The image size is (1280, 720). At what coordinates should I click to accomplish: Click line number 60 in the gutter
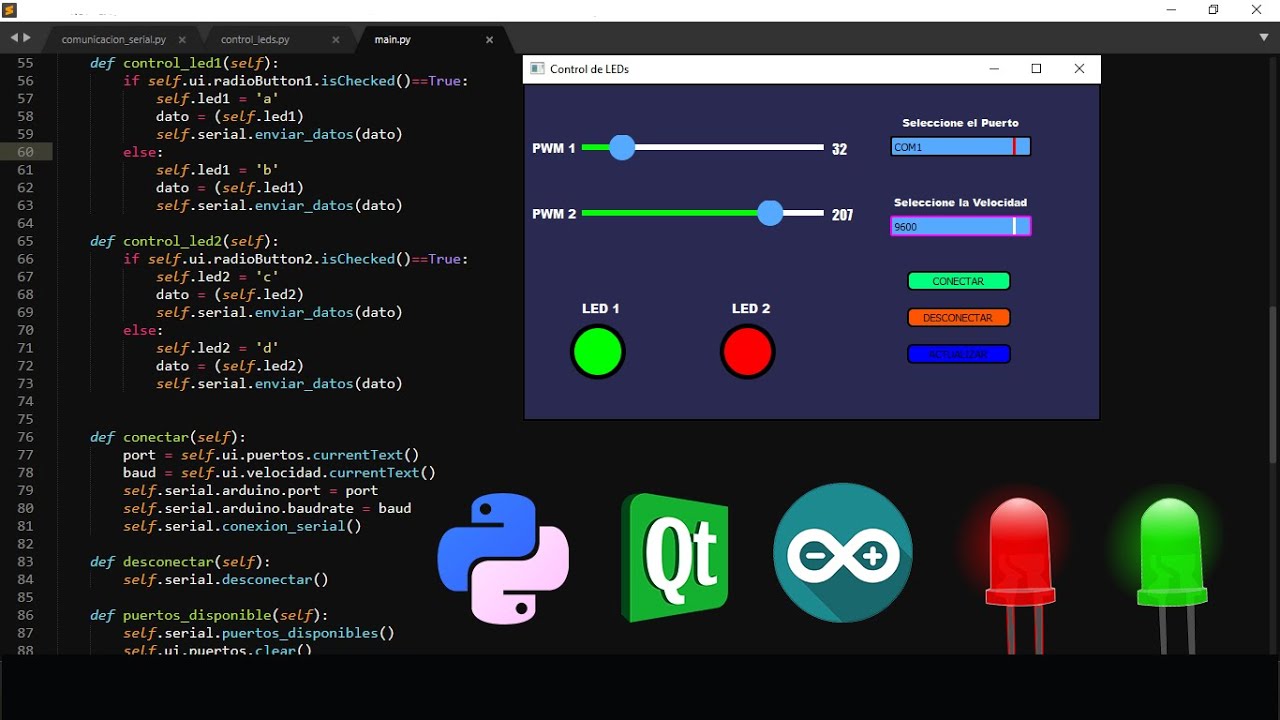(x=26, y=152)
